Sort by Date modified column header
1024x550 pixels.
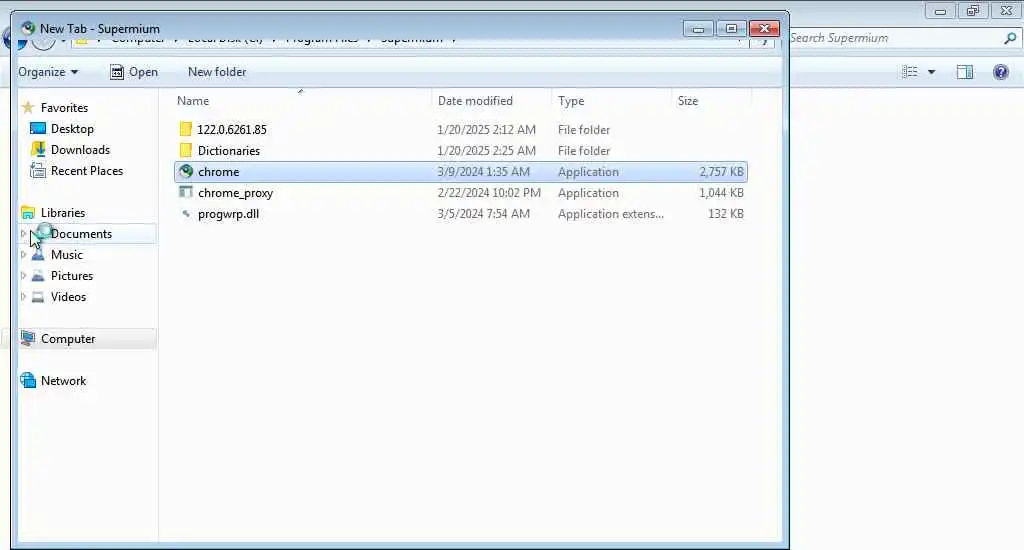[475, 101]
